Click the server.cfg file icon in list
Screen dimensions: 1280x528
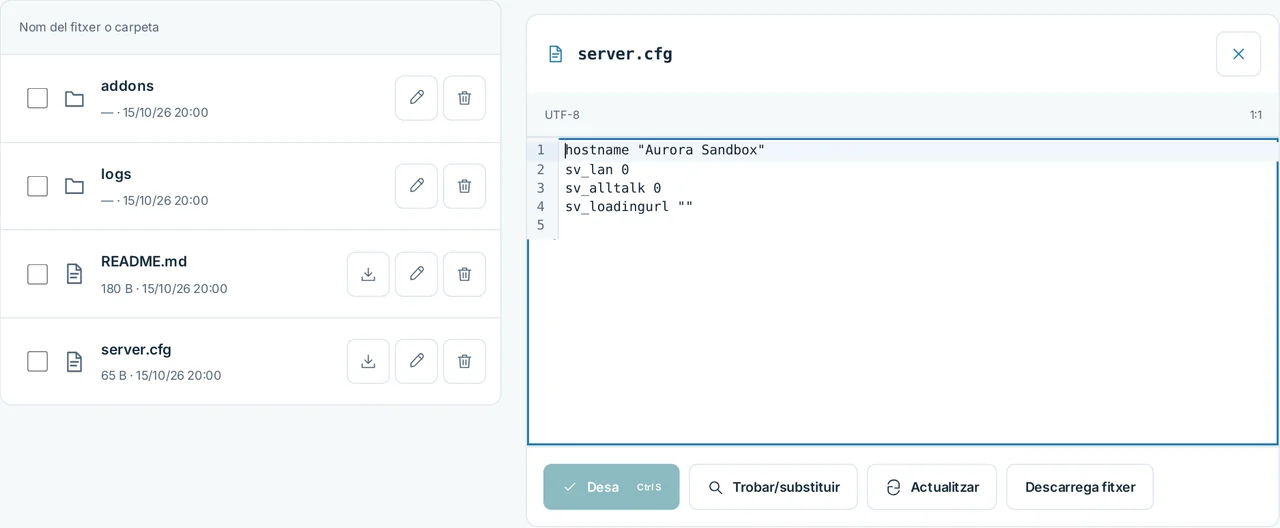pos(74,361)
